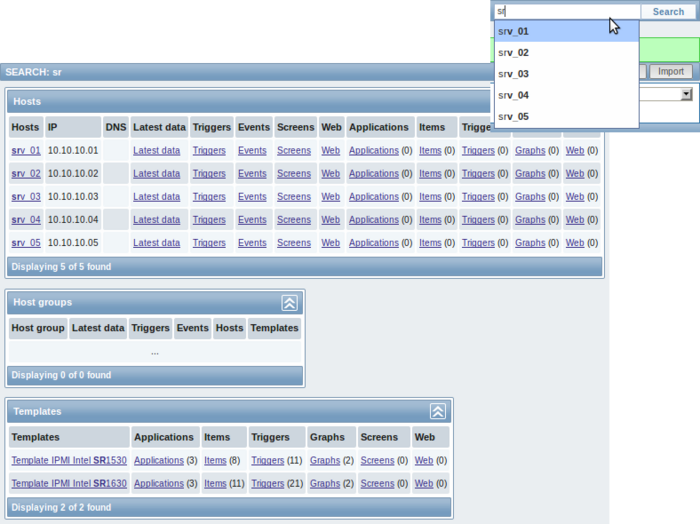Open Template IPMI Intel SR1630 link

tap(69, 483)
